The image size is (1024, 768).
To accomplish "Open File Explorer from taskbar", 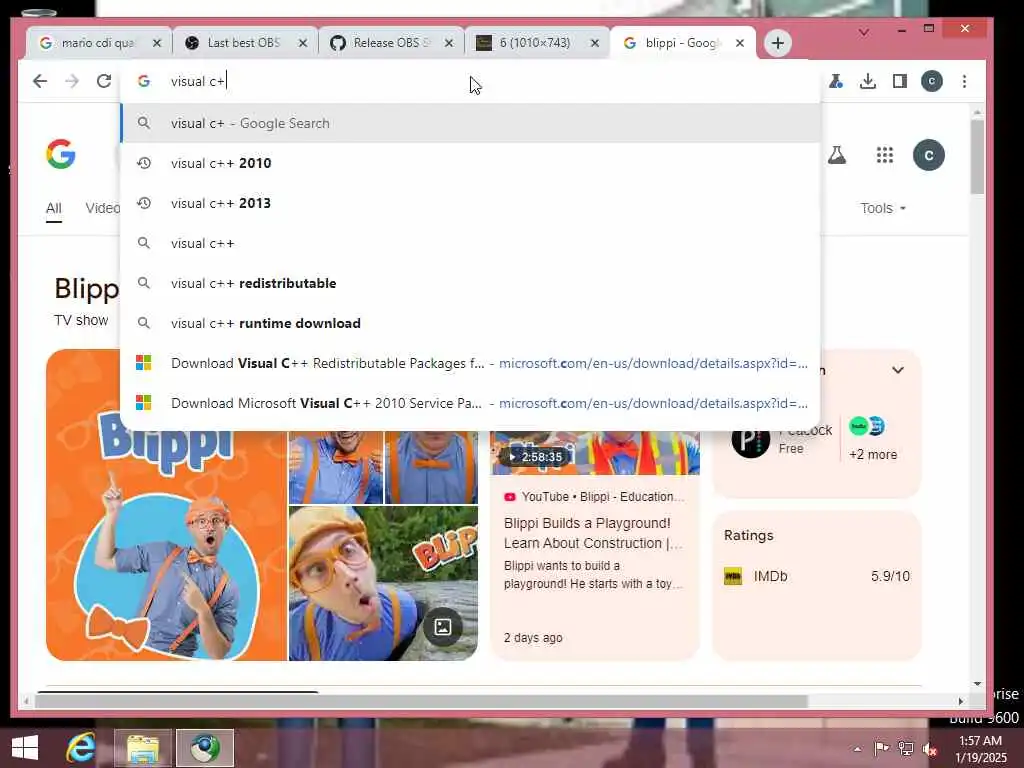I will coord(142,748).
